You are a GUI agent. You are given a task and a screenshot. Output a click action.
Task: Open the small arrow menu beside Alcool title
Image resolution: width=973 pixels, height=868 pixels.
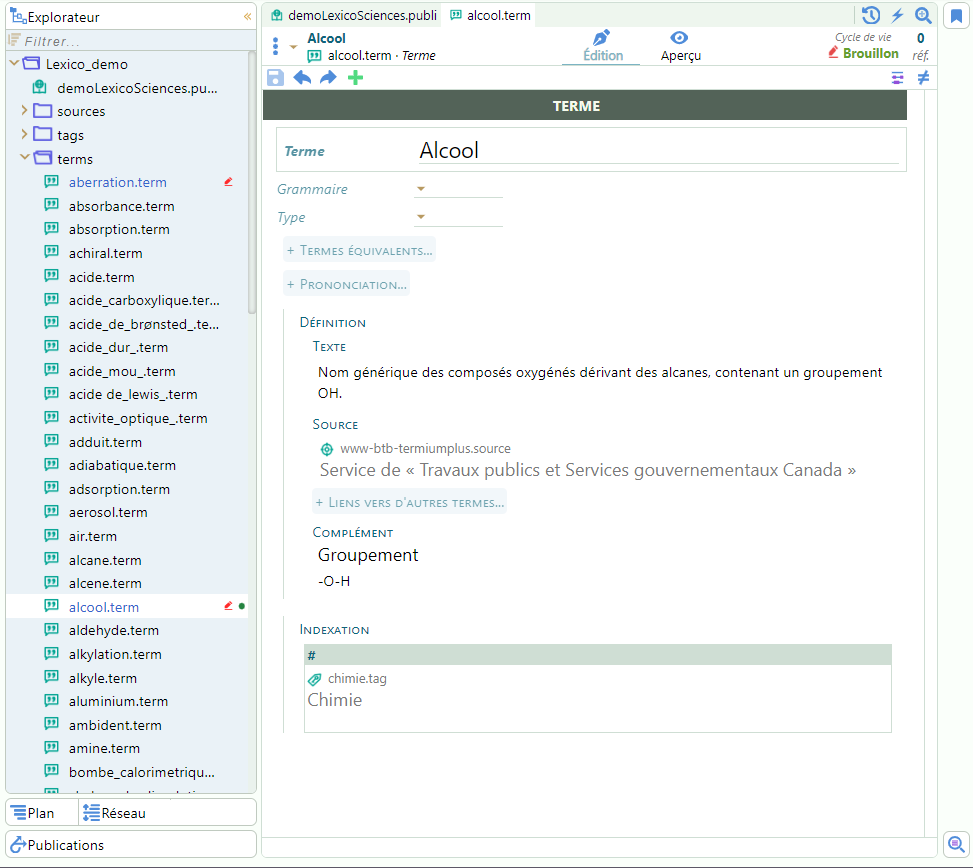pyautogui.click(x=294, y=47)
